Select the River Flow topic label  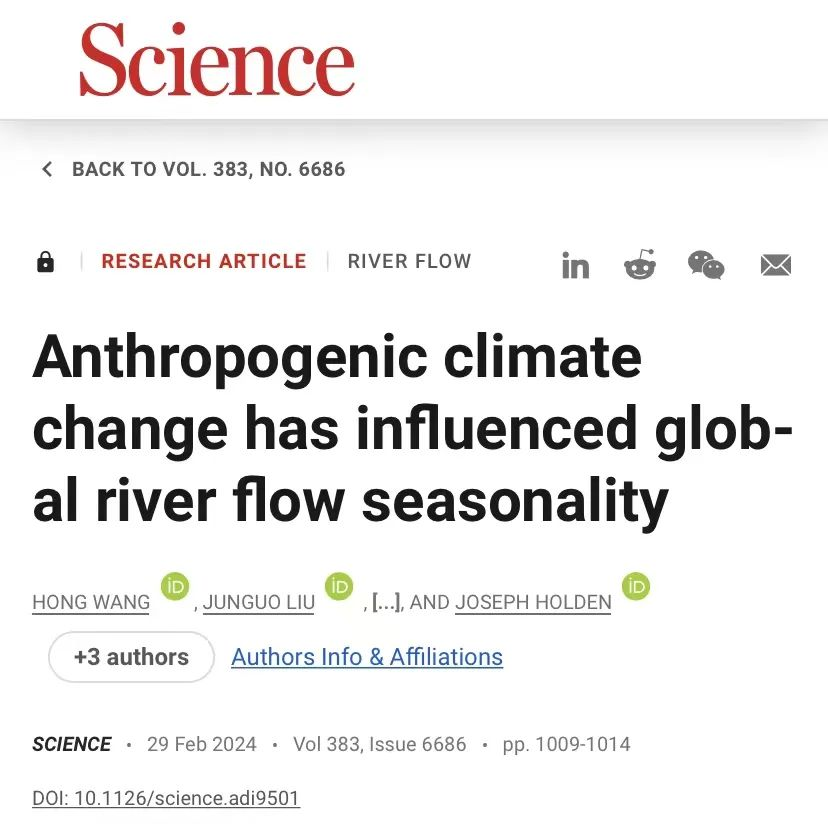pos(409,261)
